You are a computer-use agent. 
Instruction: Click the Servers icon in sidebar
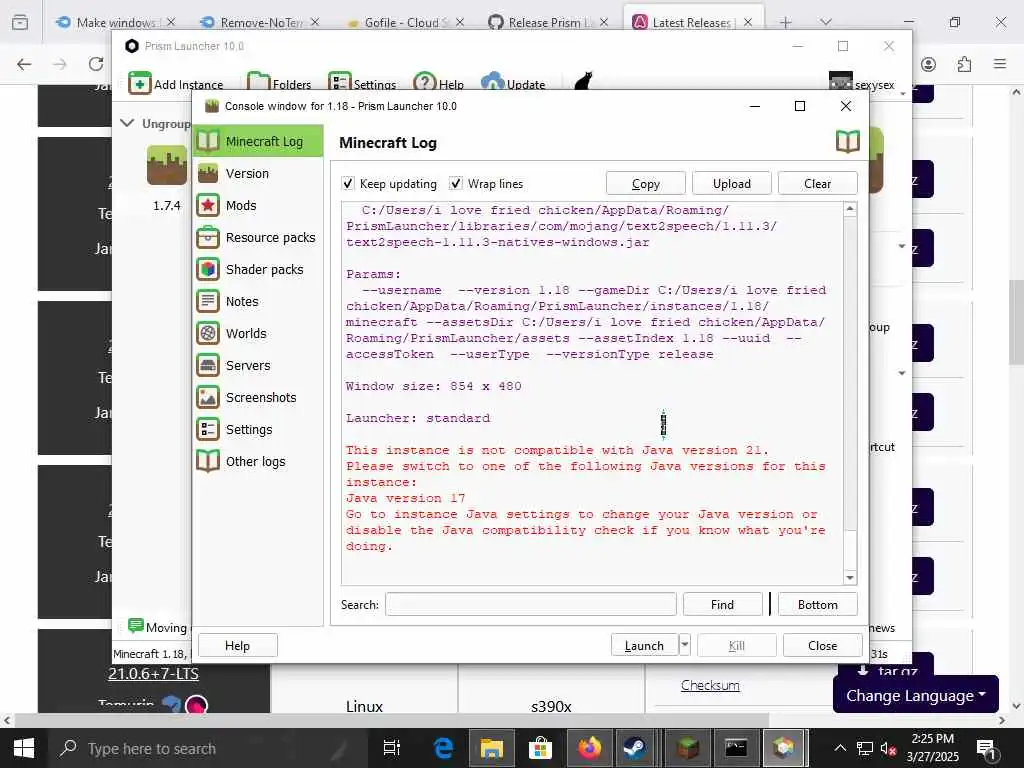[208, 365]
